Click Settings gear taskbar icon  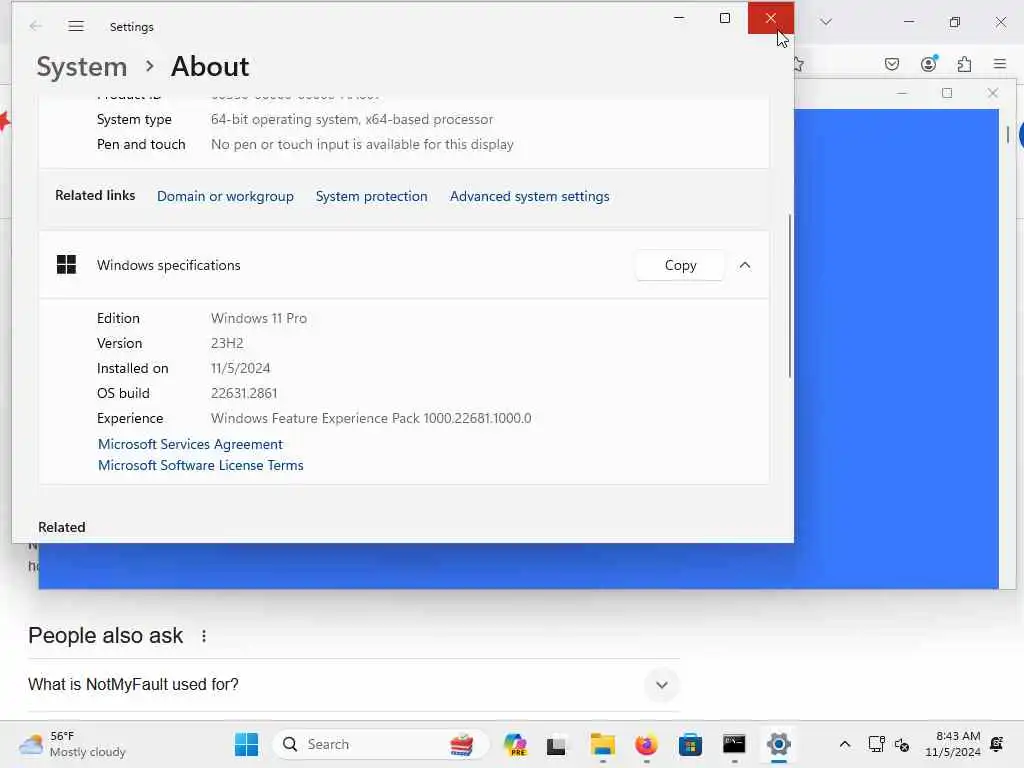[x=778, y=744]
